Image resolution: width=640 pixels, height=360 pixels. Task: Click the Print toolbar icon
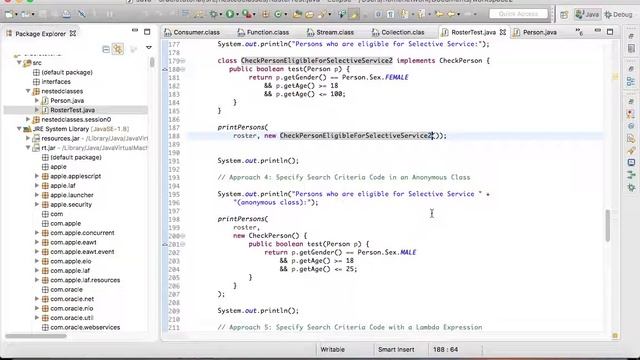click(x=66, y=14)
